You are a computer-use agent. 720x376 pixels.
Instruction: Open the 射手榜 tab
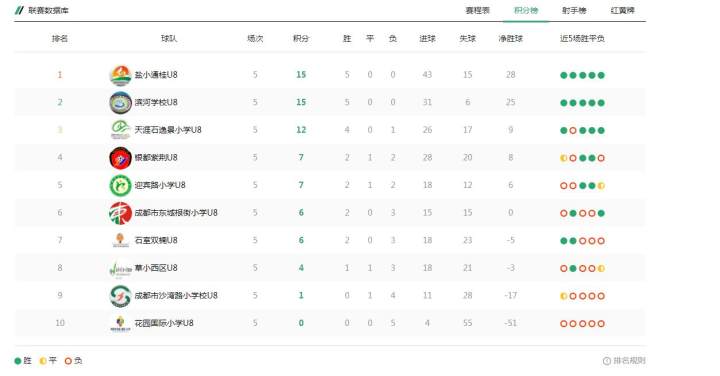tap(574, 11)
